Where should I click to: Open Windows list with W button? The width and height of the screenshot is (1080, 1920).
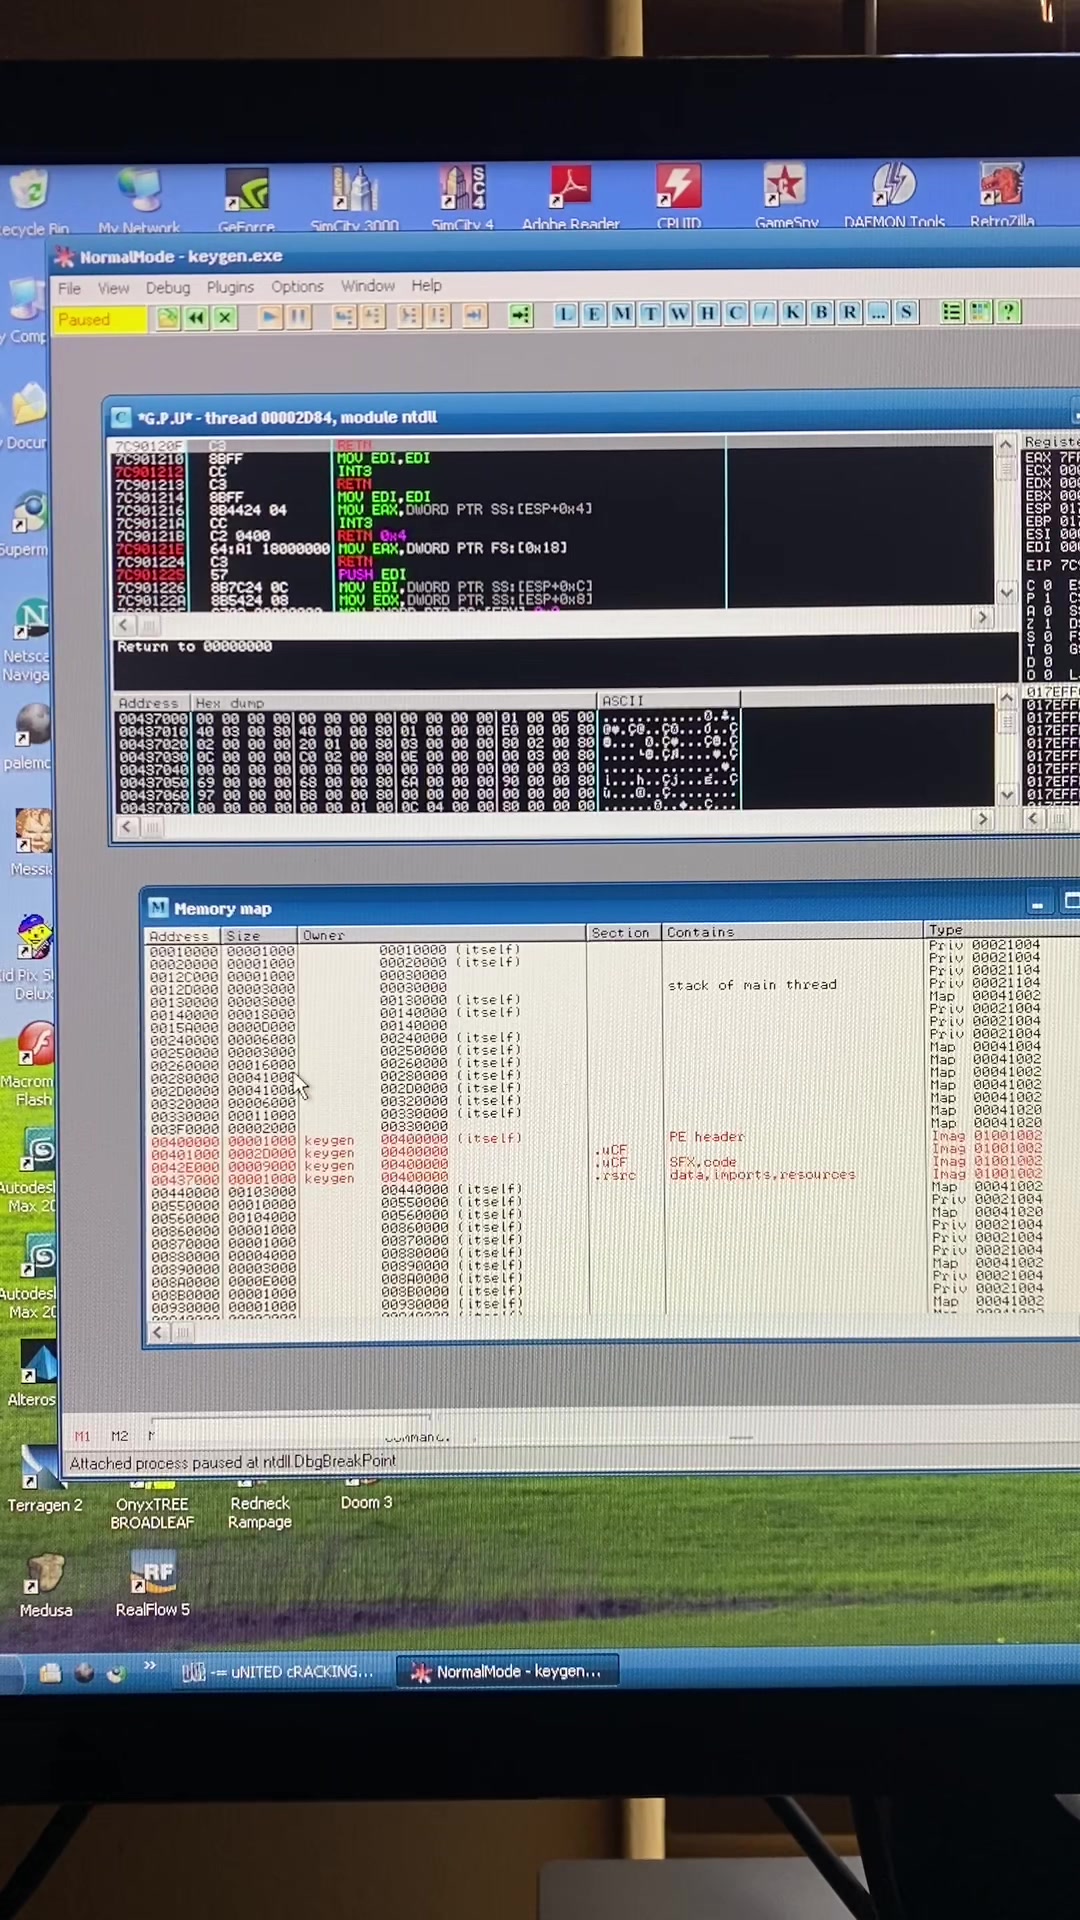(x=679, y=313)
